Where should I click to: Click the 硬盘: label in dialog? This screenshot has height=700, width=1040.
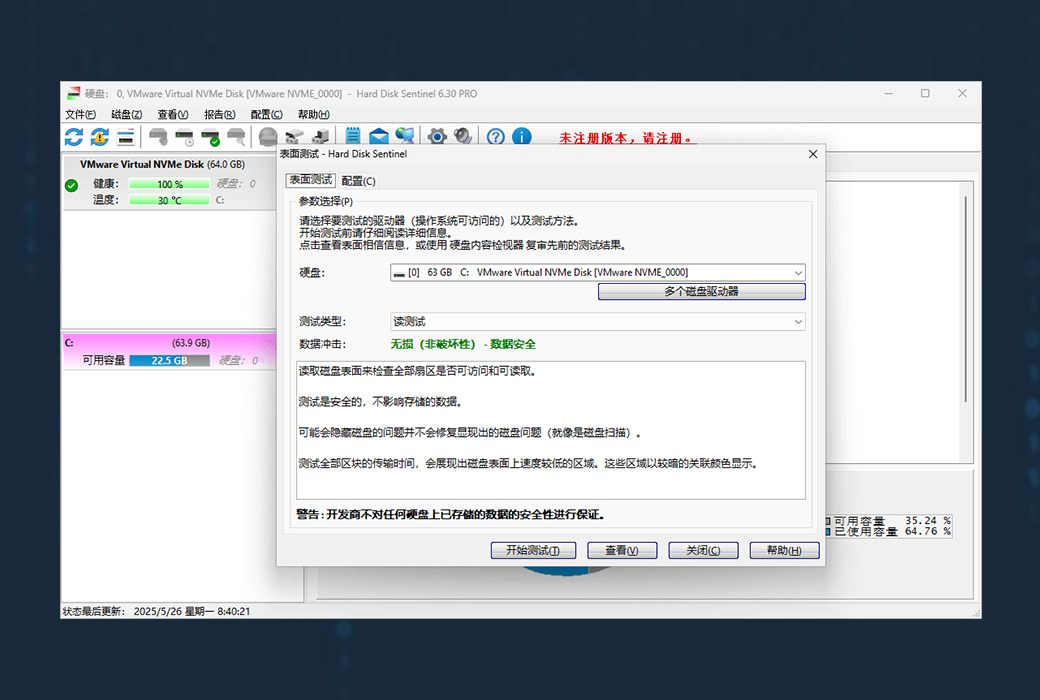pos(312,273)
